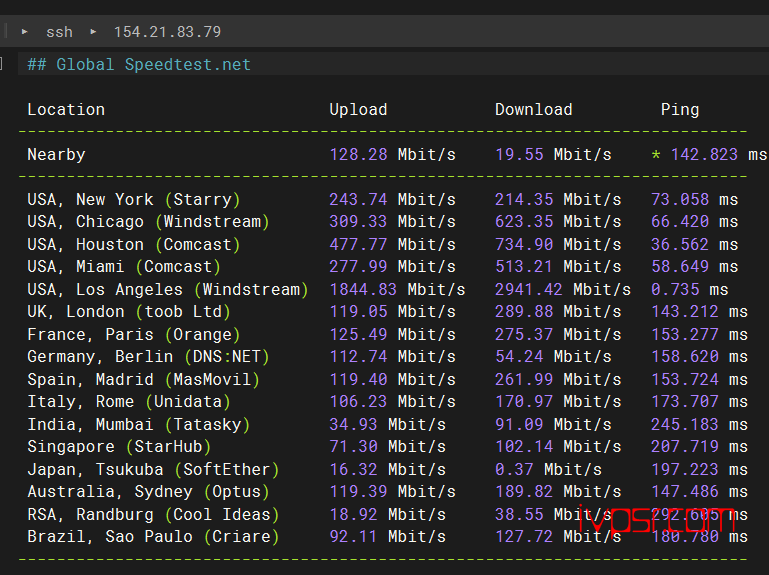Select the UK, London (toob Ltd) label
This screenshot has height=575, width=769.
pyautogui.click(x=129, y=312)
